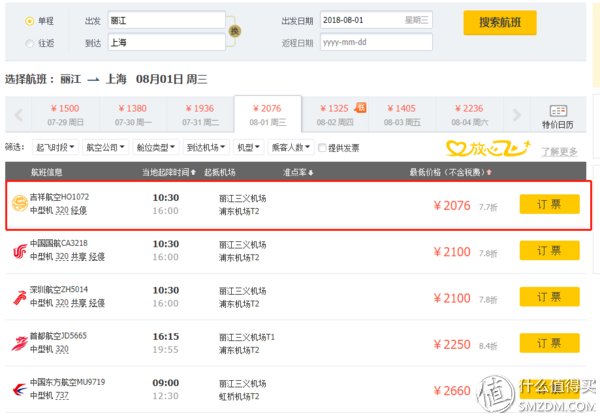
Task: Click the ¥2660 price of MU9719
Action: 452,391
